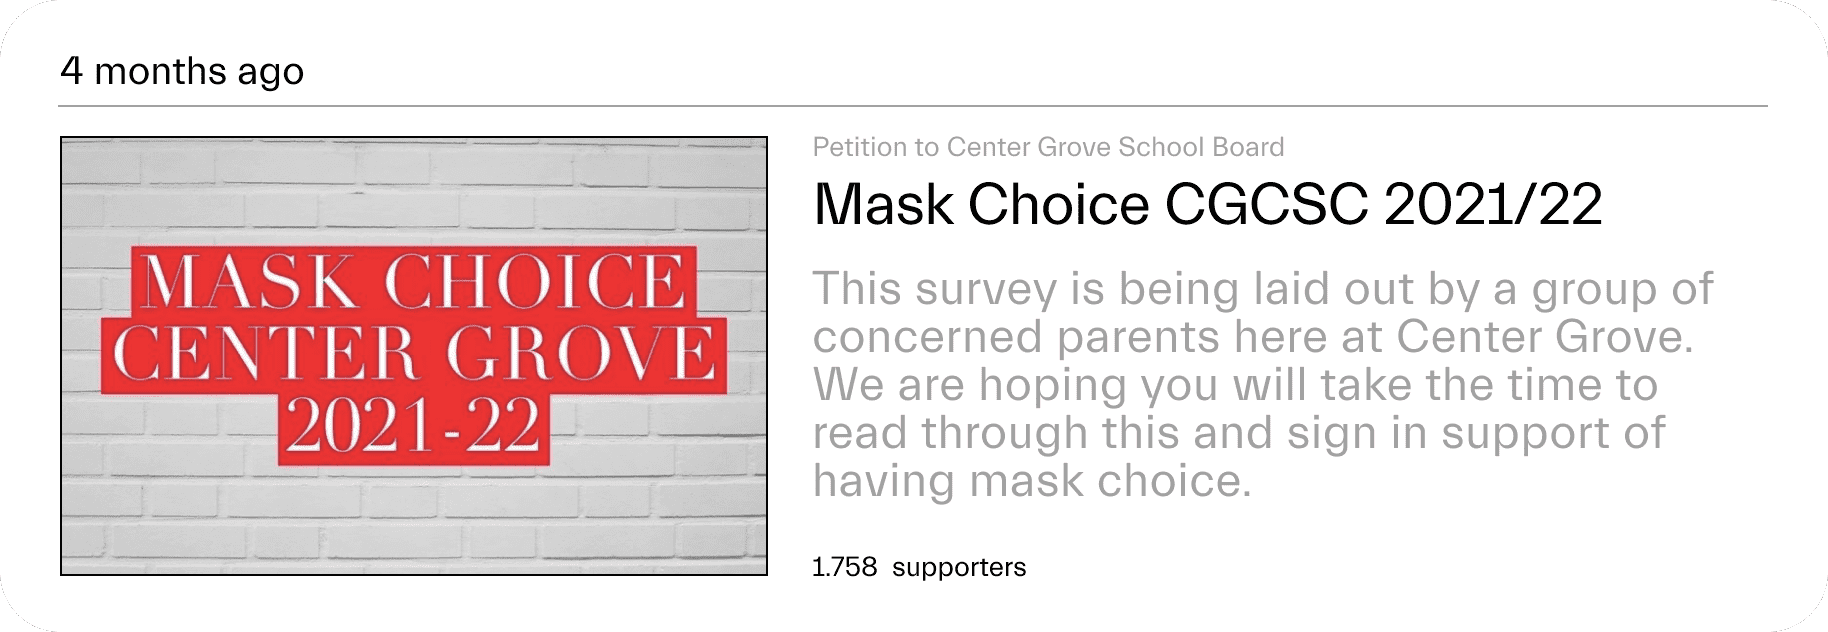
Task: Click the "This survey is being laid out" line
Action: coord(1262,289)
